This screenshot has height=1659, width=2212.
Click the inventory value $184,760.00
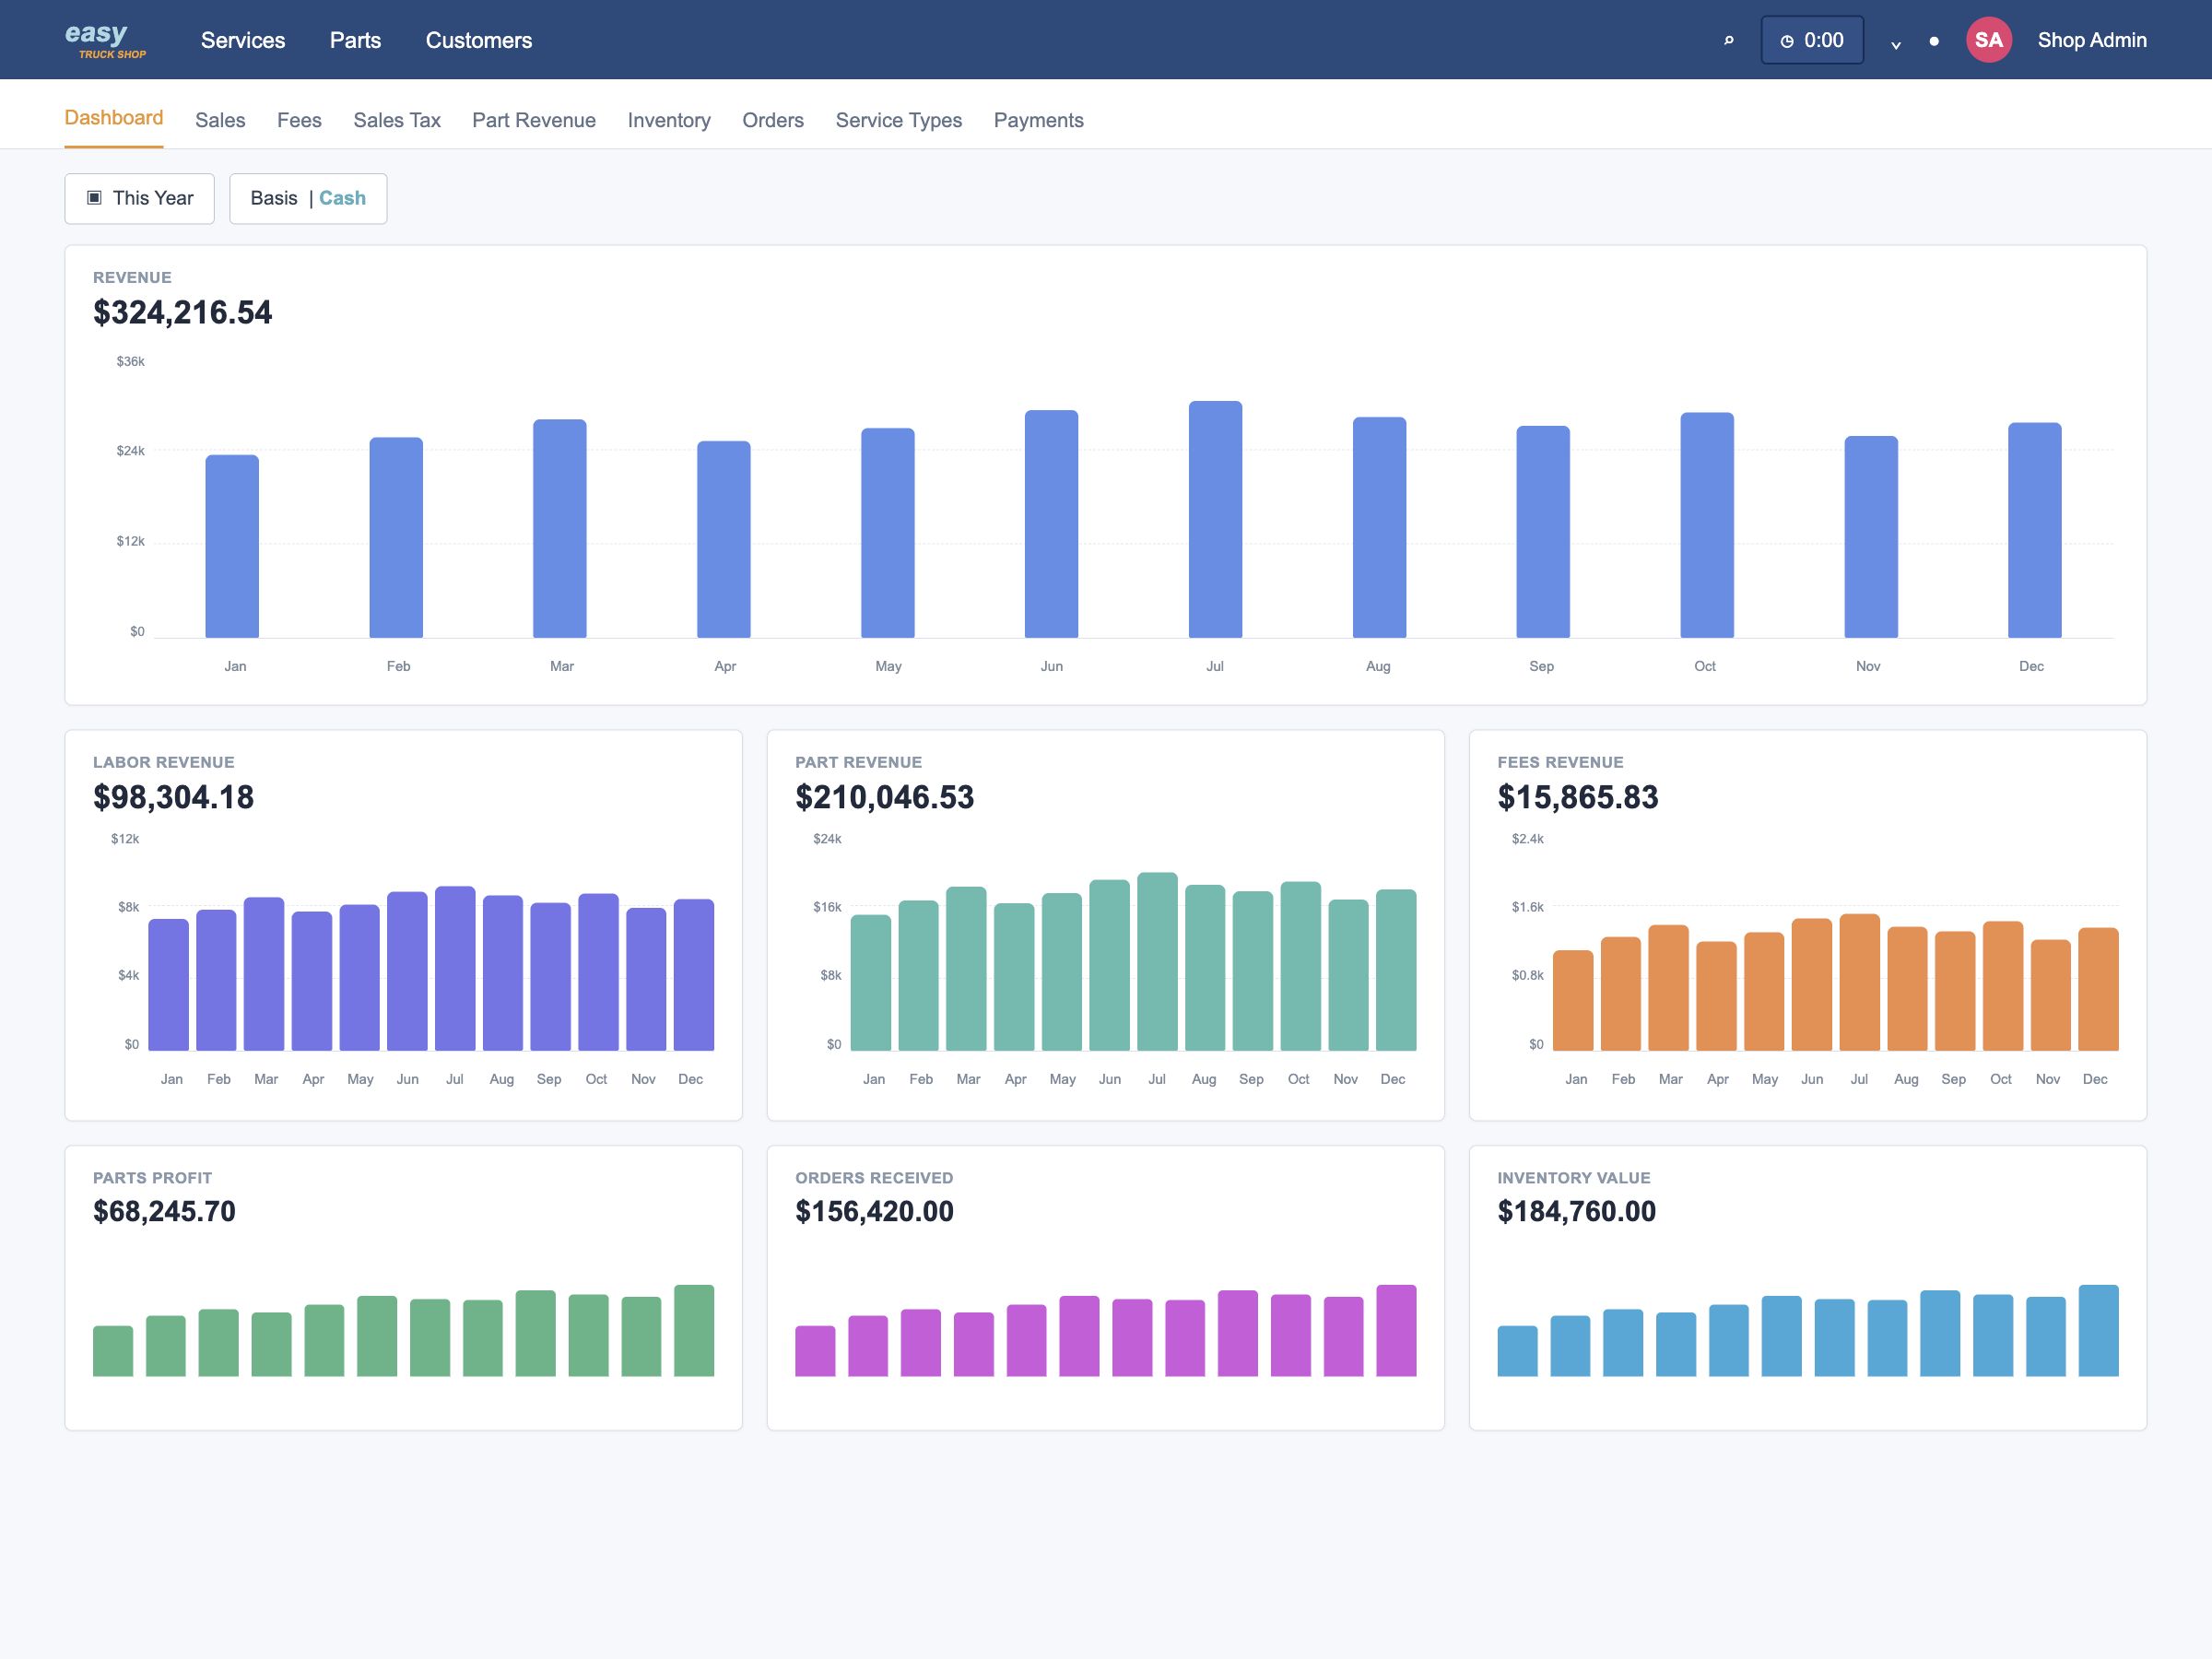point(1576,1211)
